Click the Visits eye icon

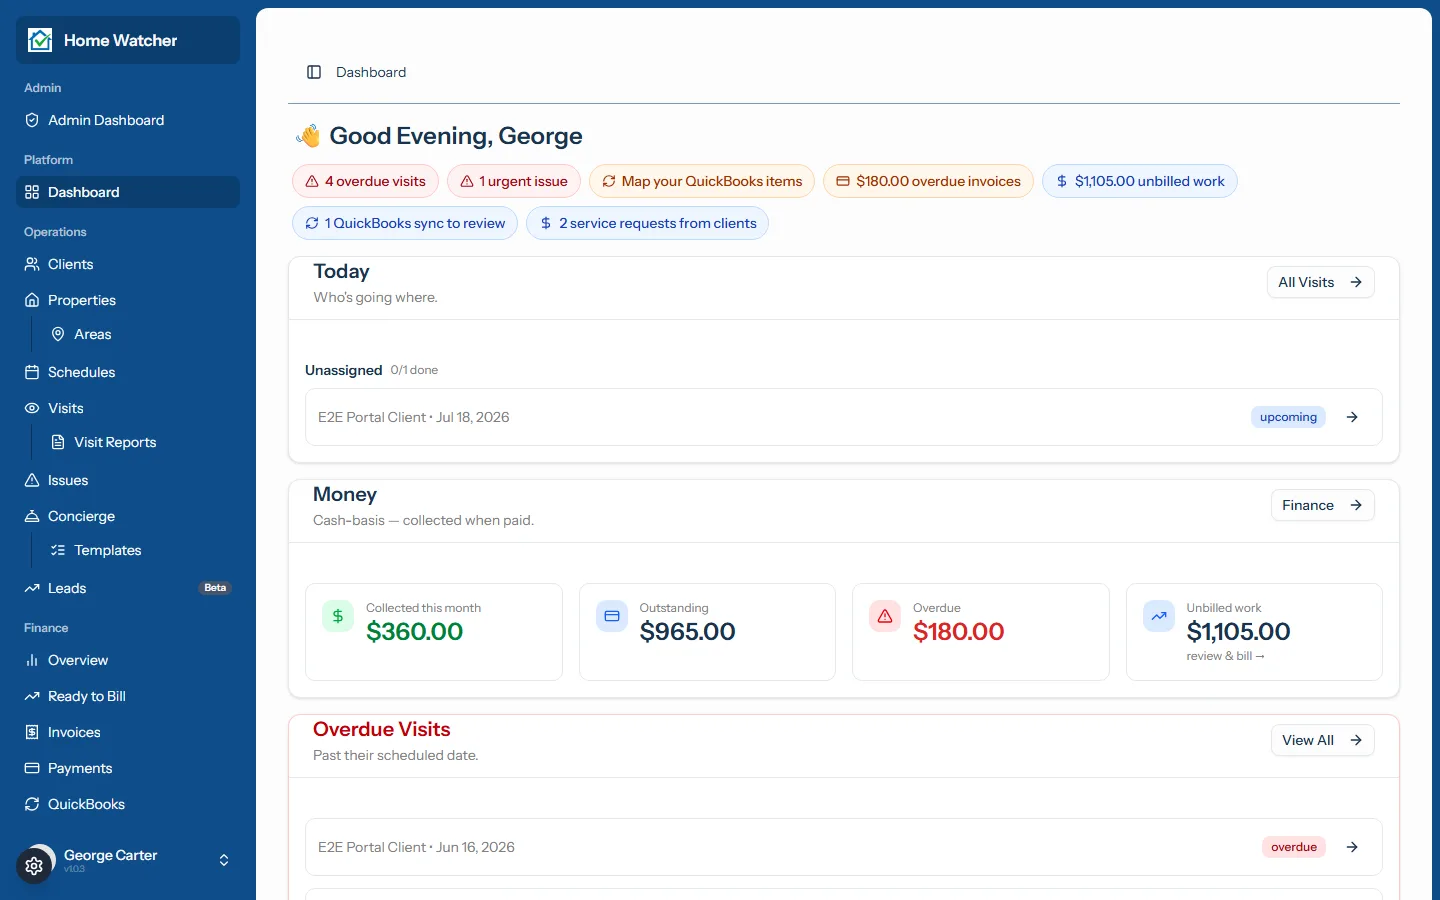pos(32,408)
